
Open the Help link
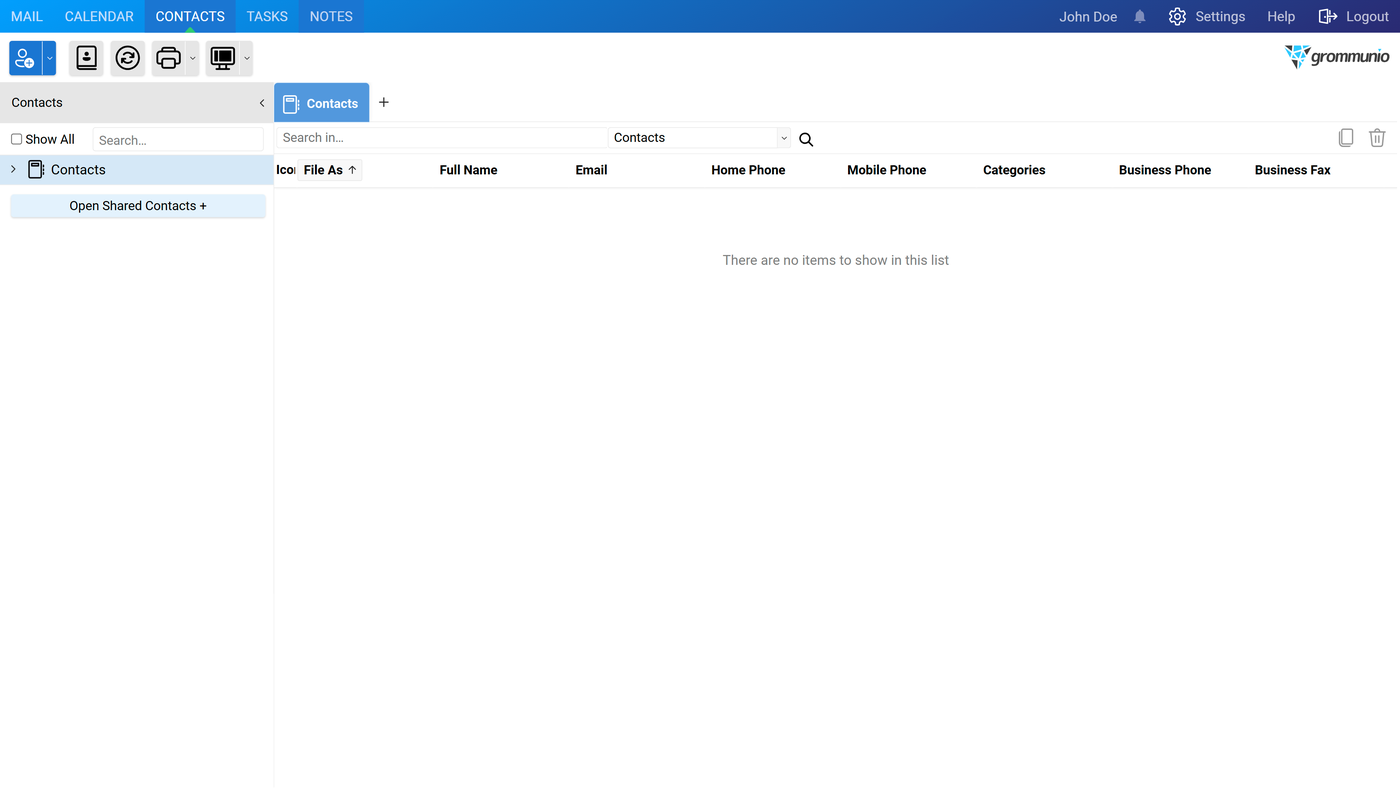(1281, 17)
